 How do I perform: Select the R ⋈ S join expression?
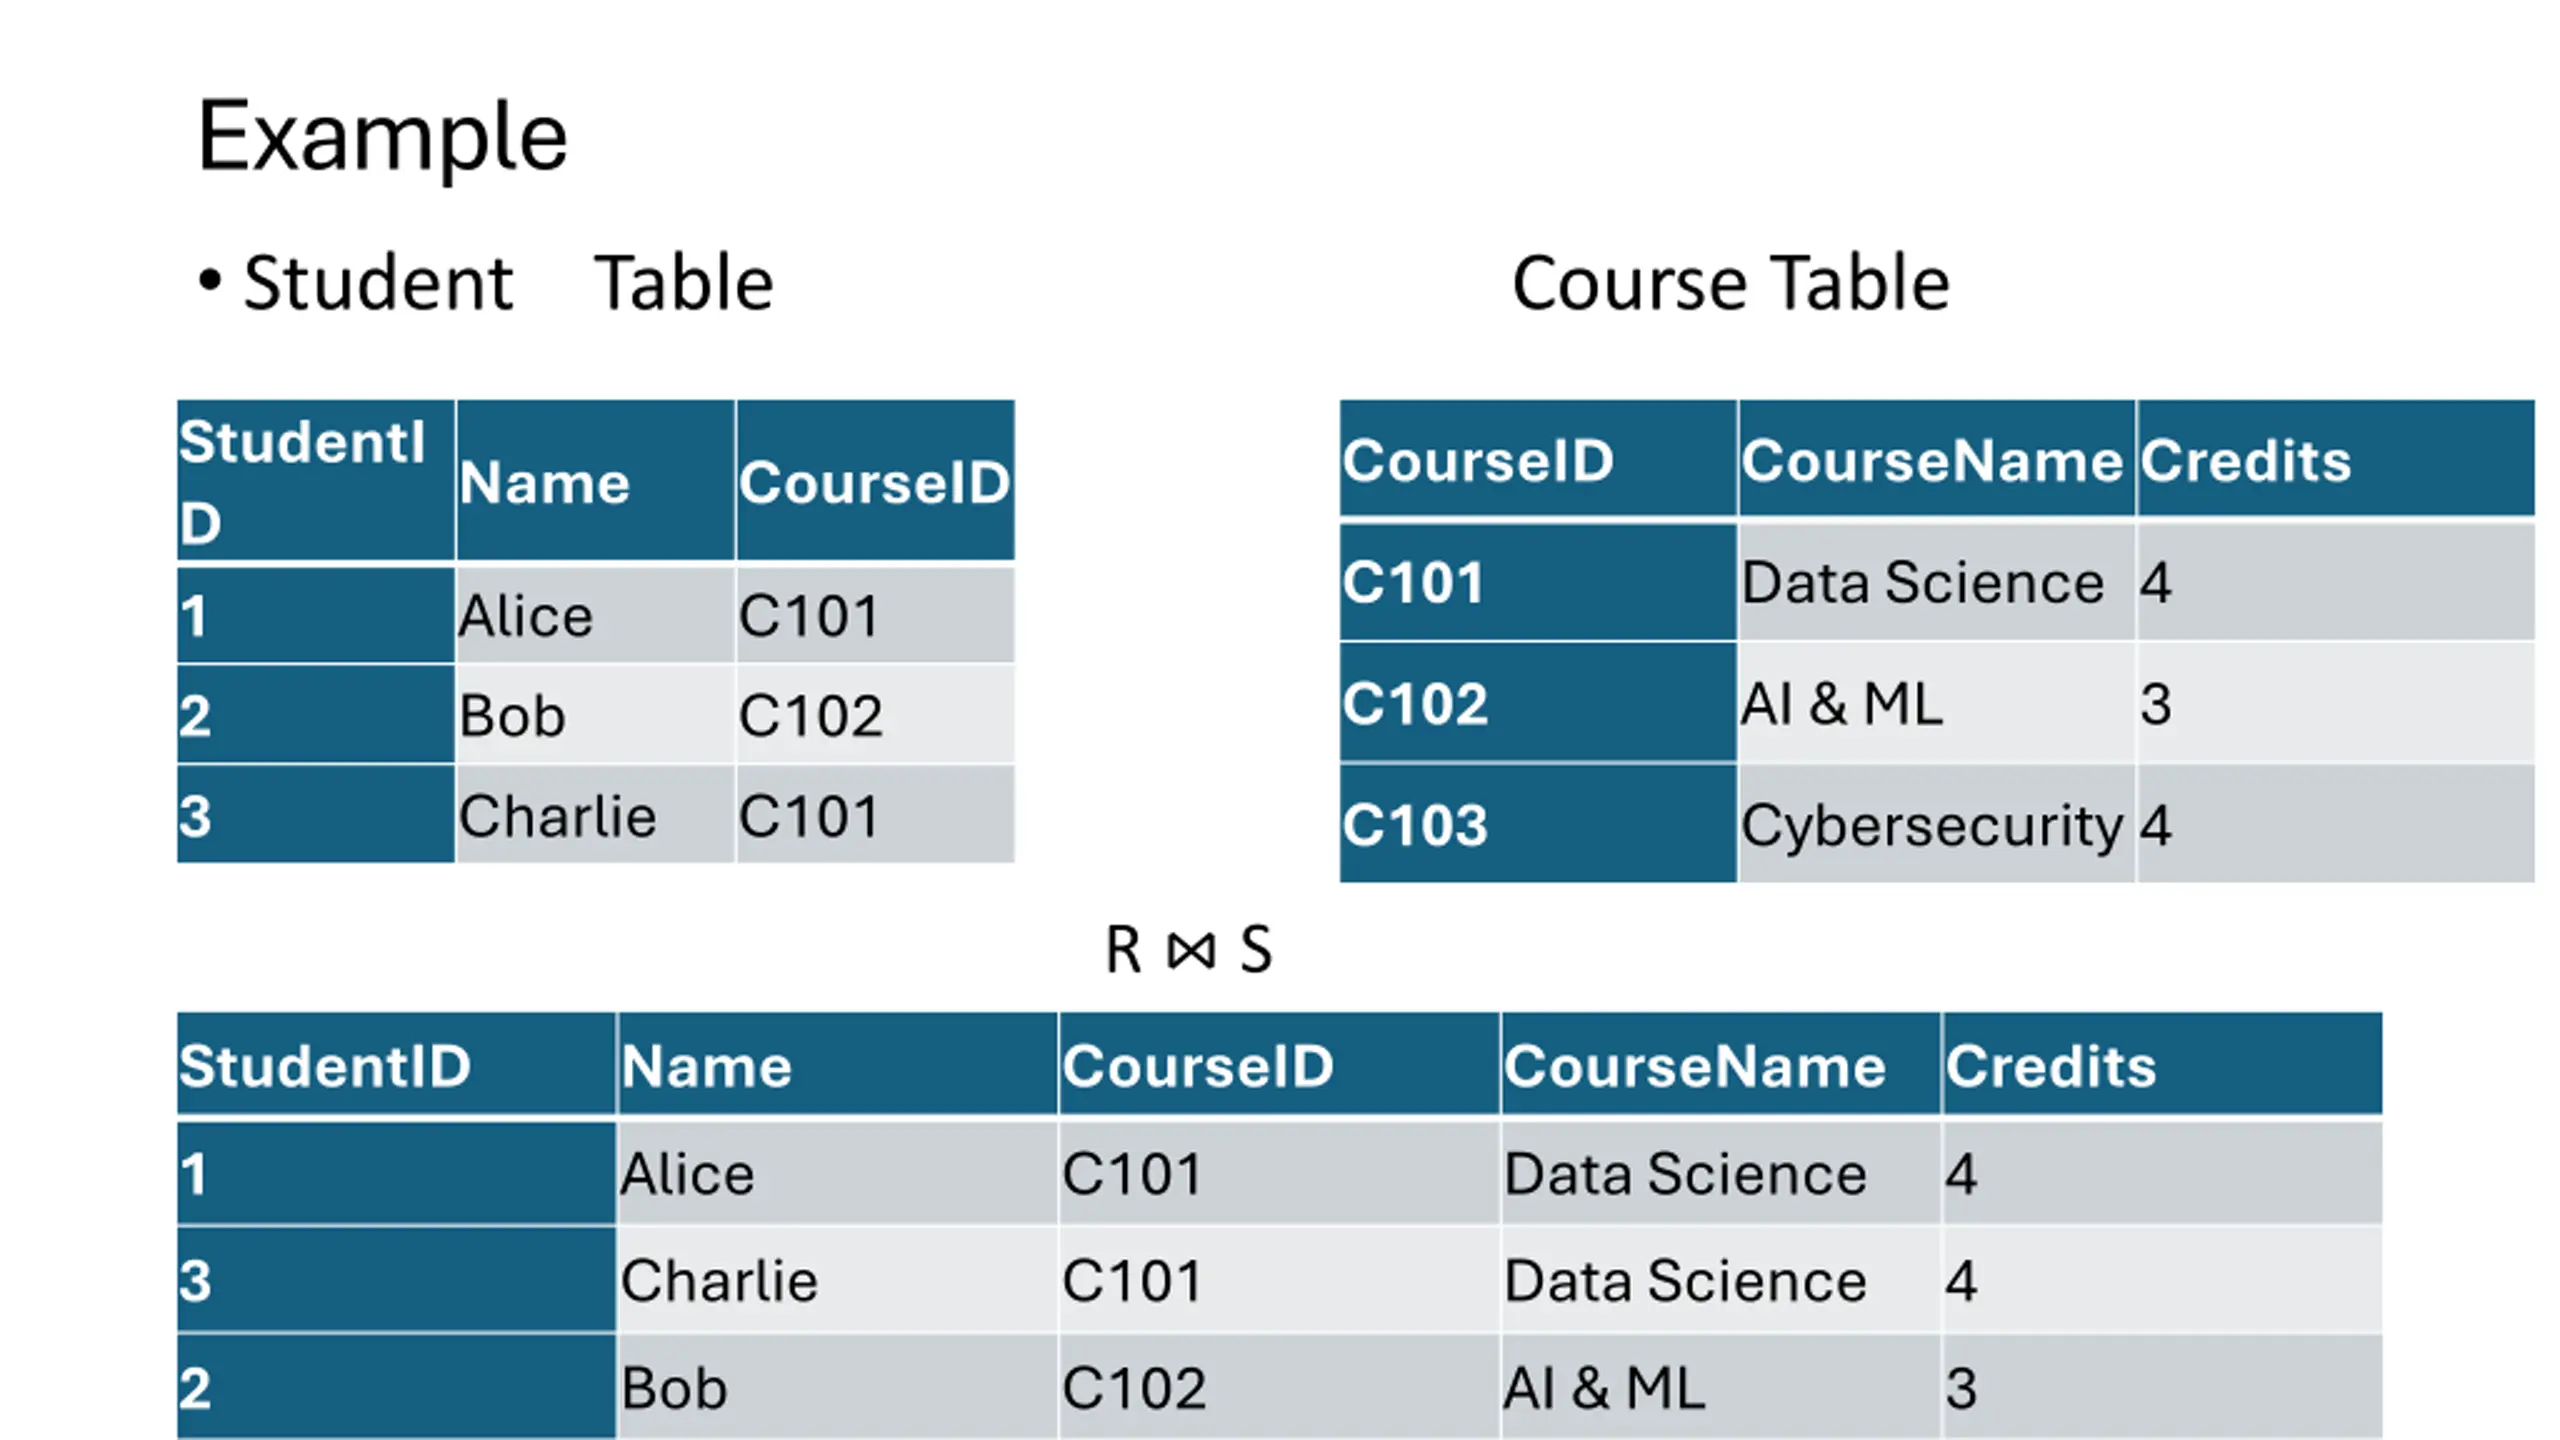[1188, 949]
